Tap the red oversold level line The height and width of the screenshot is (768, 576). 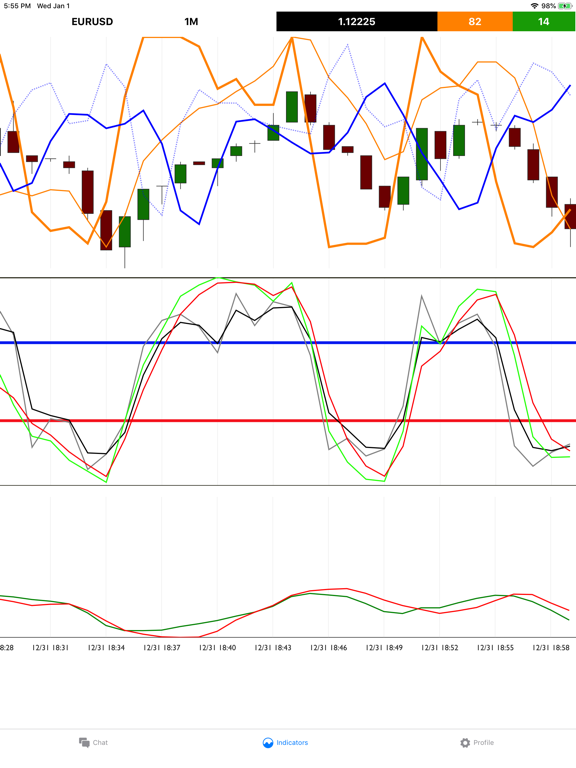tap(288, 421)
